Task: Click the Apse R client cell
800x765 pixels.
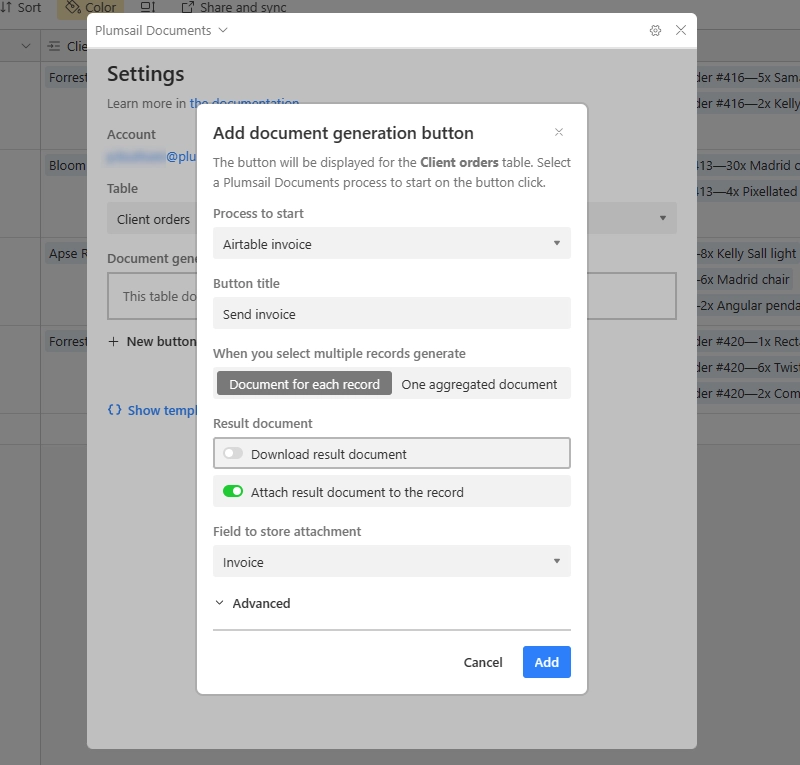Action: pyautogui.click(x=67, y=253)
